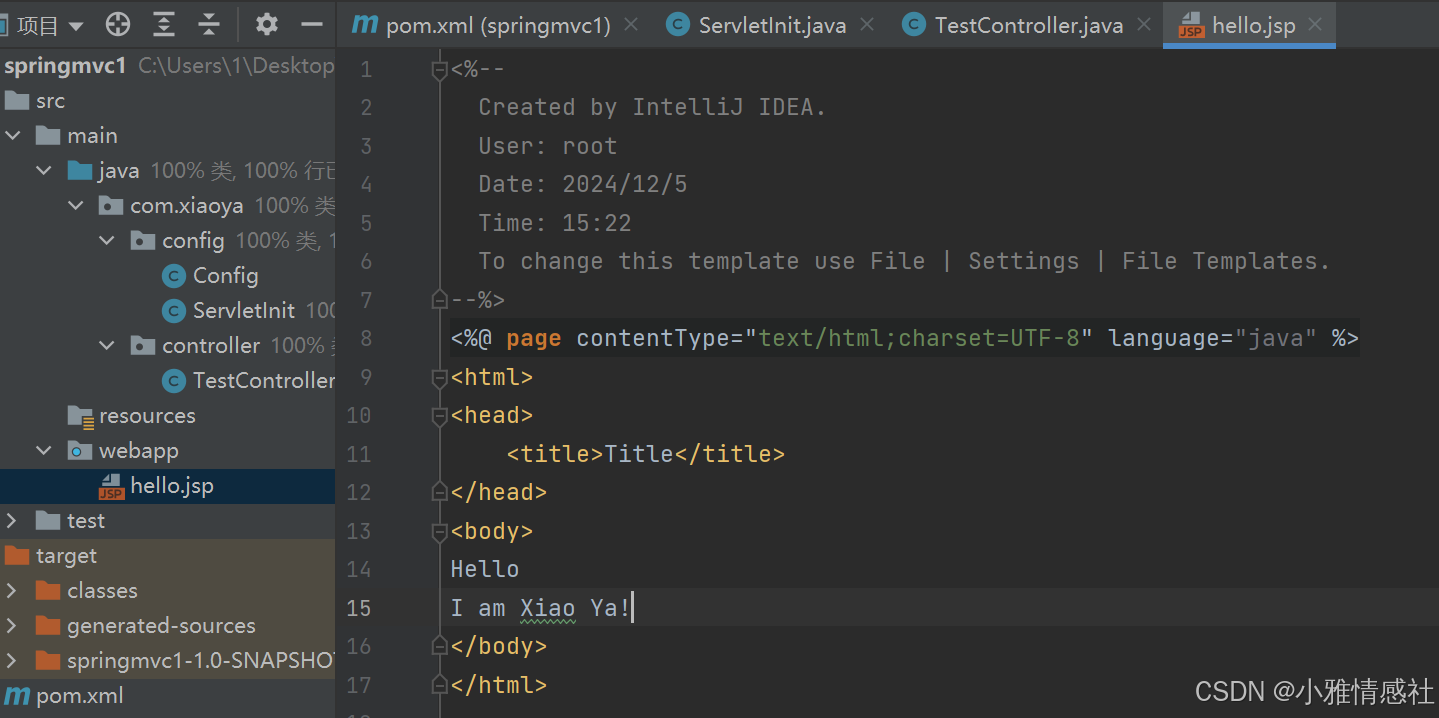The width and height of the screenshot is (1439, 718).
Task: Switch to the pom.xml (springmvc1) tab
Action: (x=482, y=25)
